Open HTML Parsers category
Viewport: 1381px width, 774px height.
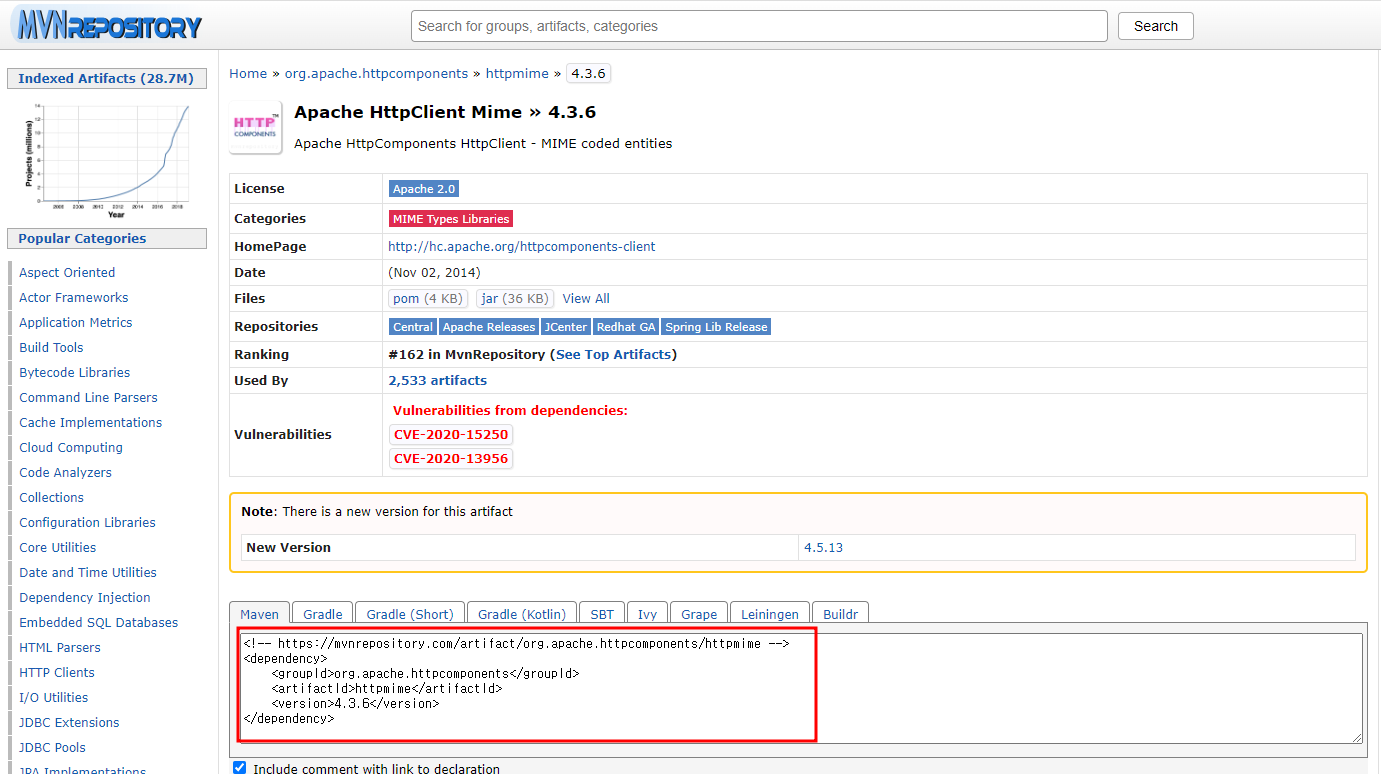[60, 648]
